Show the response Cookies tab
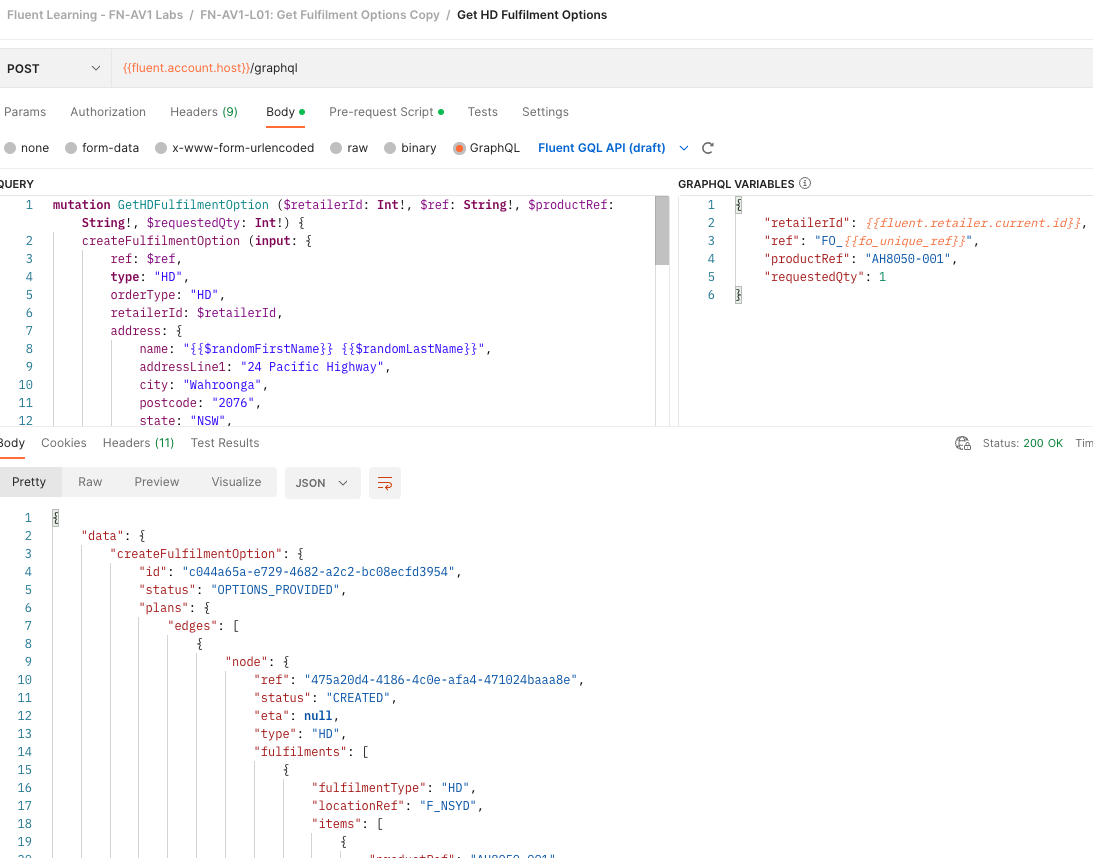Screen dimensions: 1093x859 63,443
